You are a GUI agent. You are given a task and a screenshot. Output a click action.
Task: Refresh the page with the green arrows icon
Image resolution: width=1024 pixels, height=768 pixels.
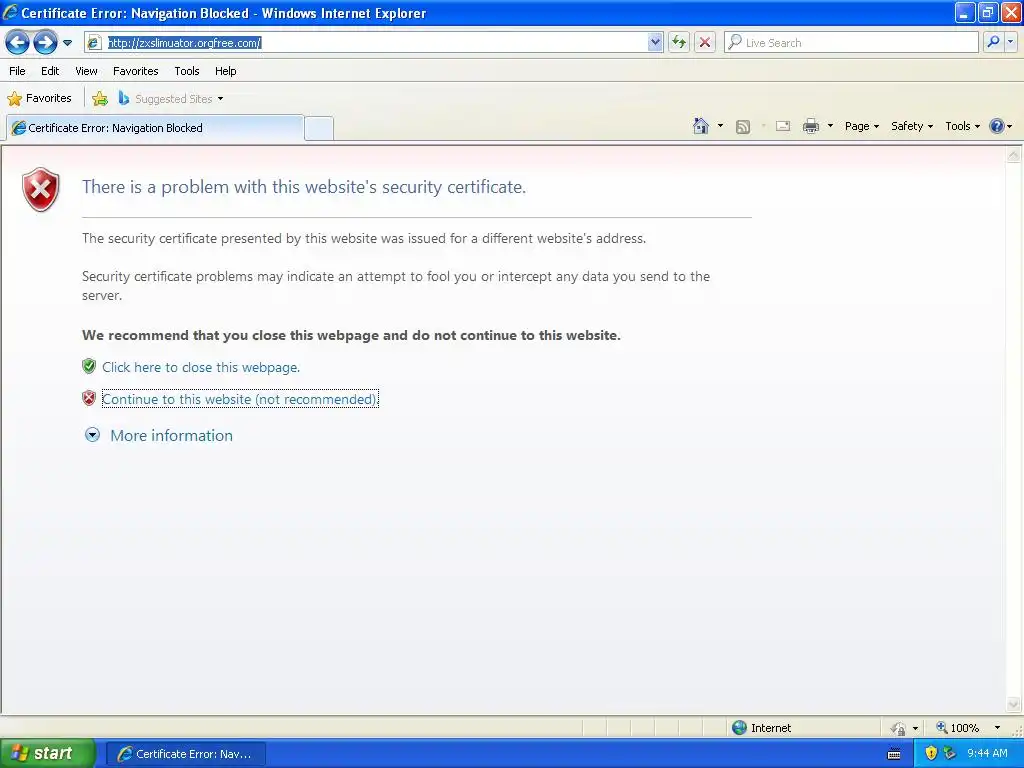pyautogui.click(x=679, y=42)
